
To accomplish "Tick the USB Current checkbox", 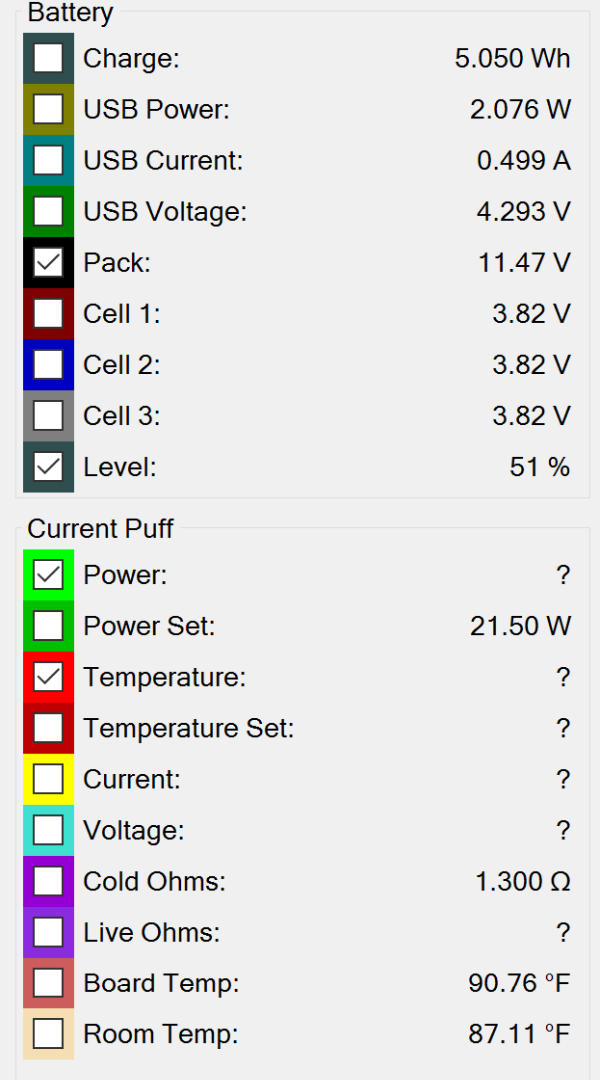I will (48, 160).
